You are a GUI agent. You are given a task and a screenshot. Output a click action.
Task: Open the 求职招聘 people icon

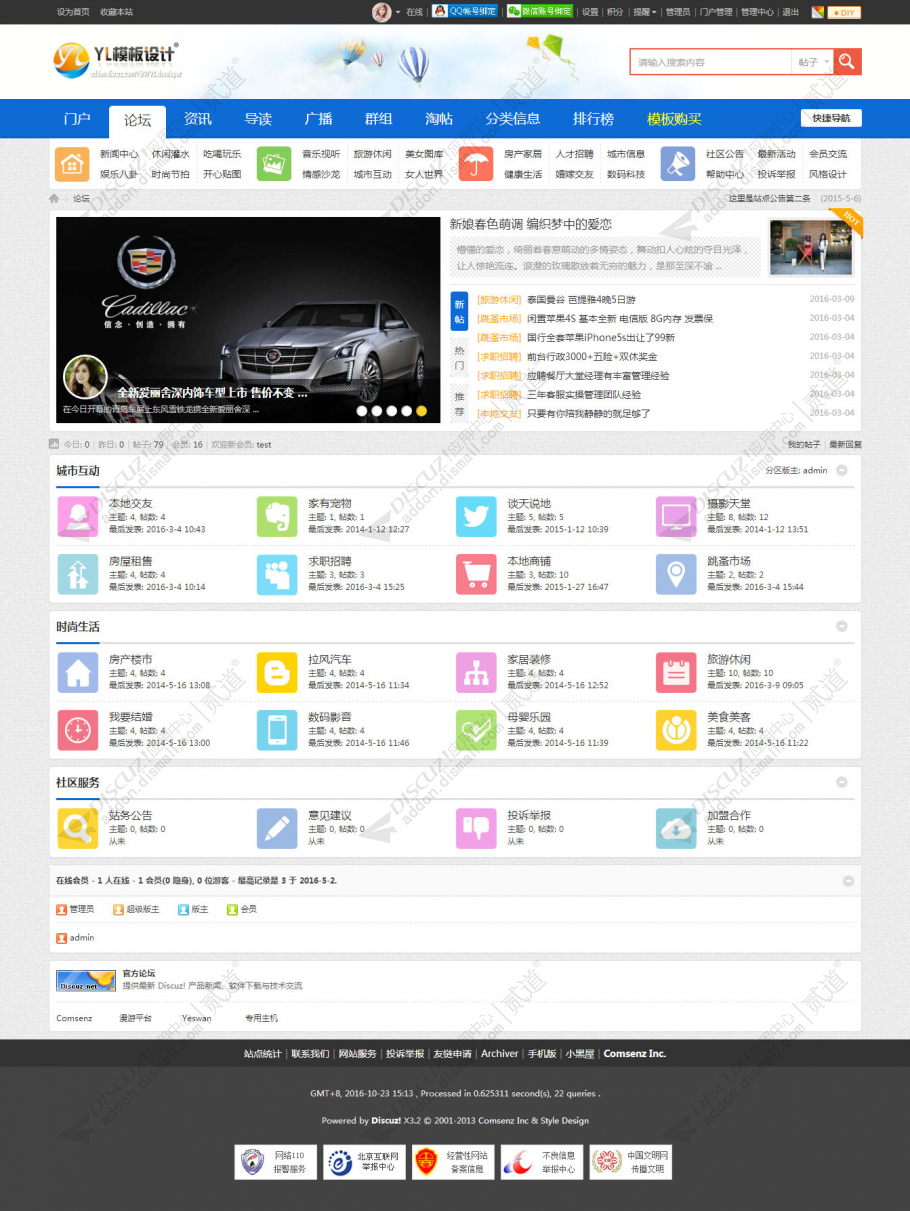click(277, 574)
